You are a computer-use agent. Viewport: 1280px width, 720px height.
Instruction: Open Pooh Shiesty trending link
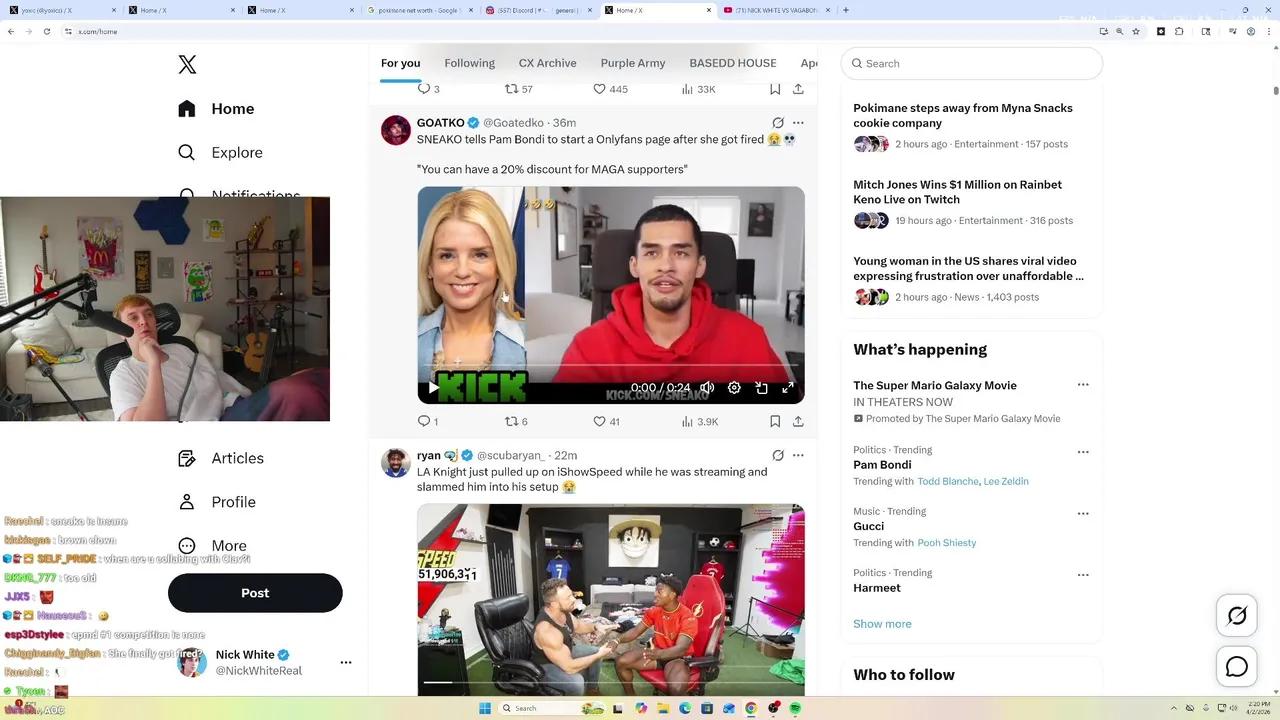[x=947, y=543]
